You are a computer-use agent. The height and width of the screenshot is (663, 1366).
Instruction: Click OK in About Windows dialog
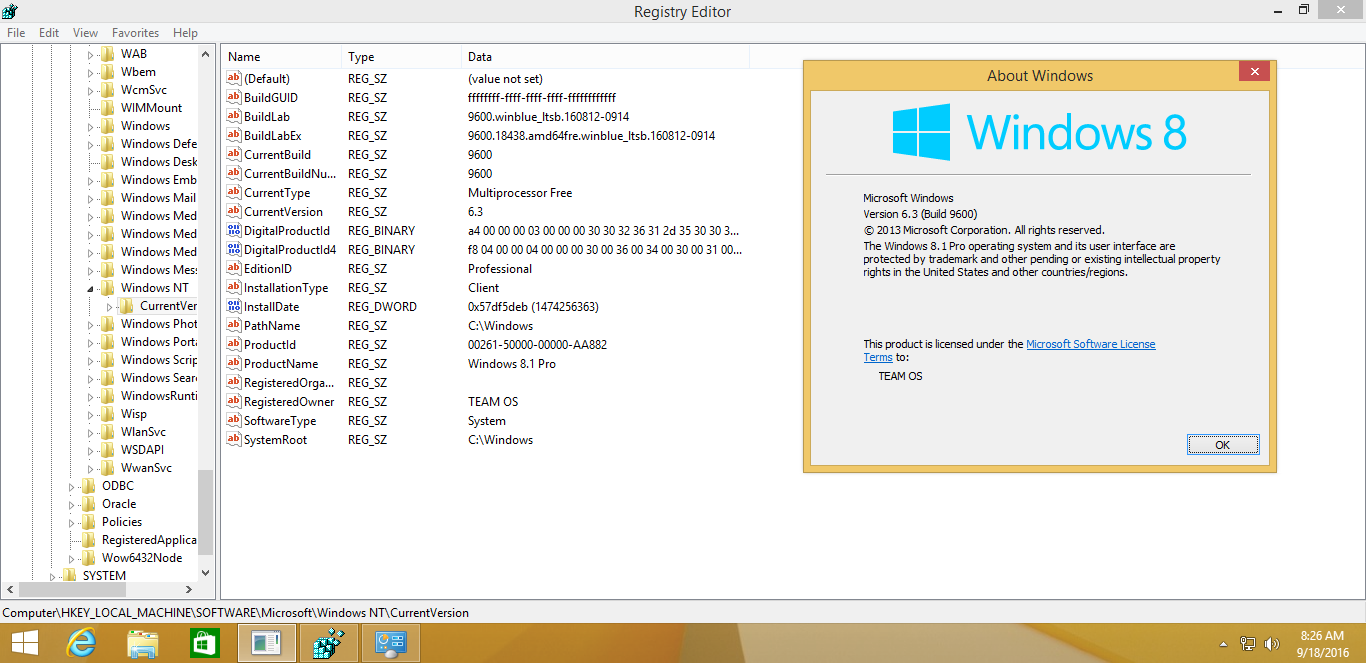click(x=1223, y=445)
